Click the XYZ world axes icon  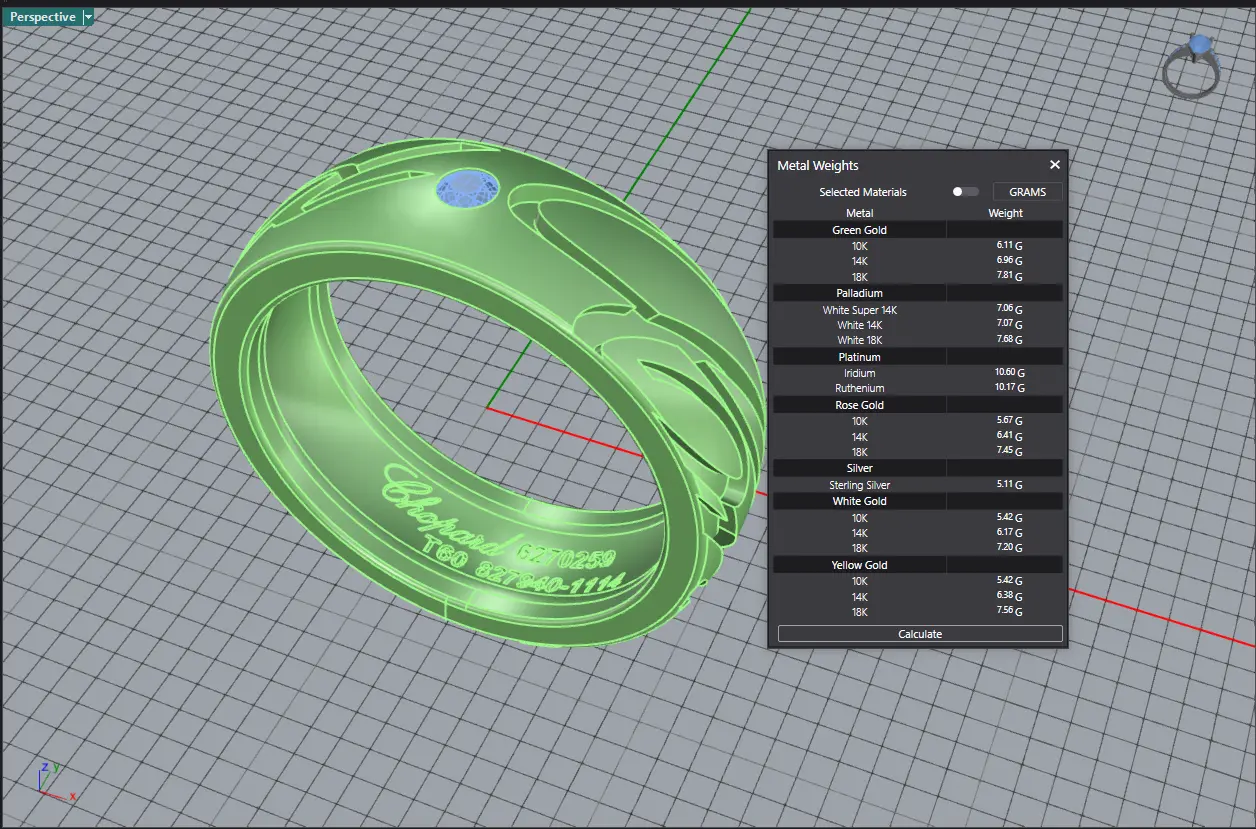click(55, 781)
